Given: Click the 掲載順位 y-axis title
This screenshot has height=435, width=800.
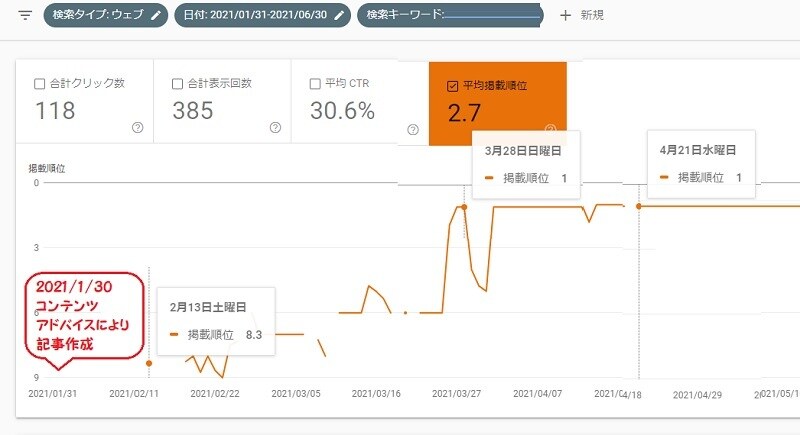Looking at the screenshot, I should click(46, 168).
